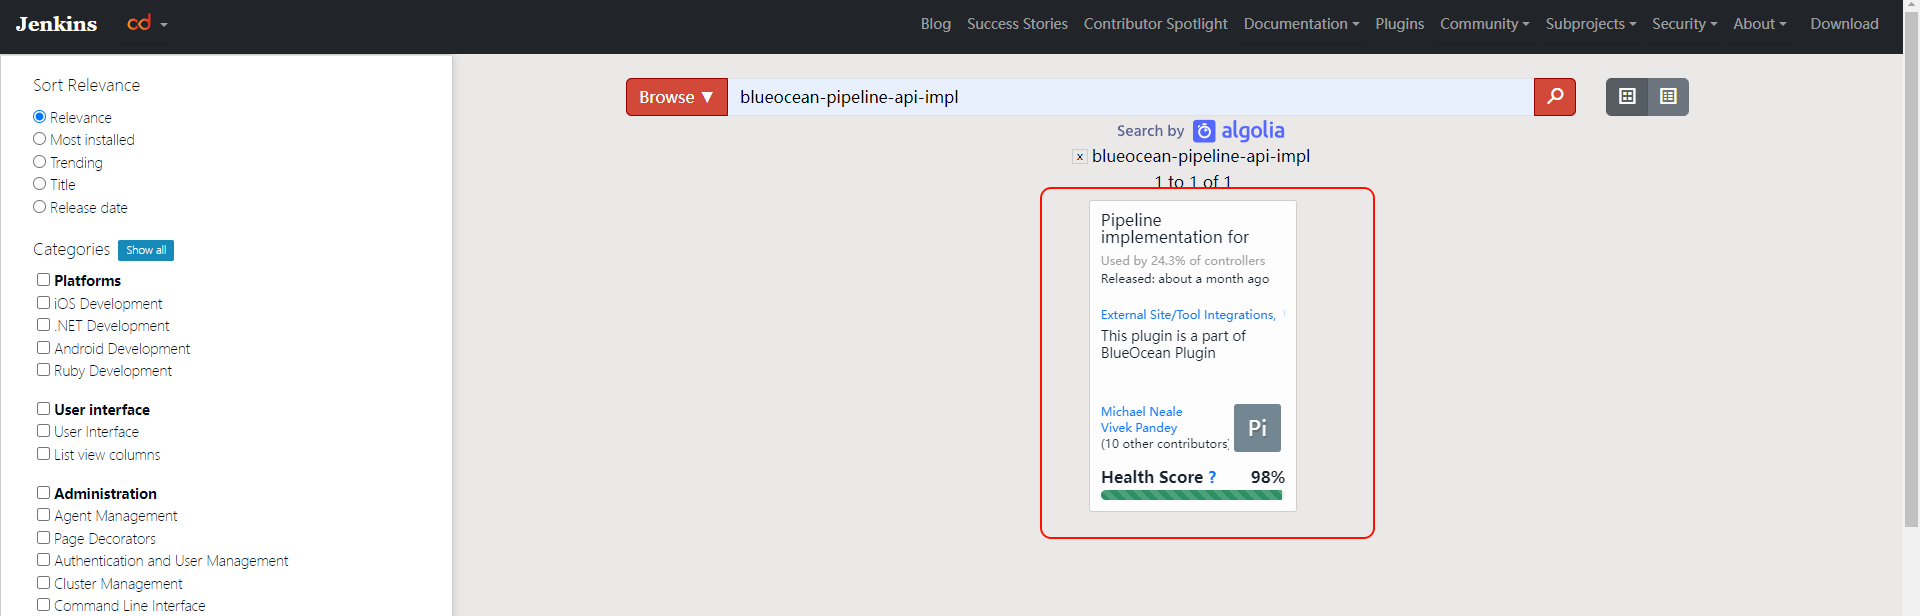Click 'Used by 24.3% of controllers' text
Image resolution: width=1920 pixels, height=616 pixels.
pos(1183,261)
